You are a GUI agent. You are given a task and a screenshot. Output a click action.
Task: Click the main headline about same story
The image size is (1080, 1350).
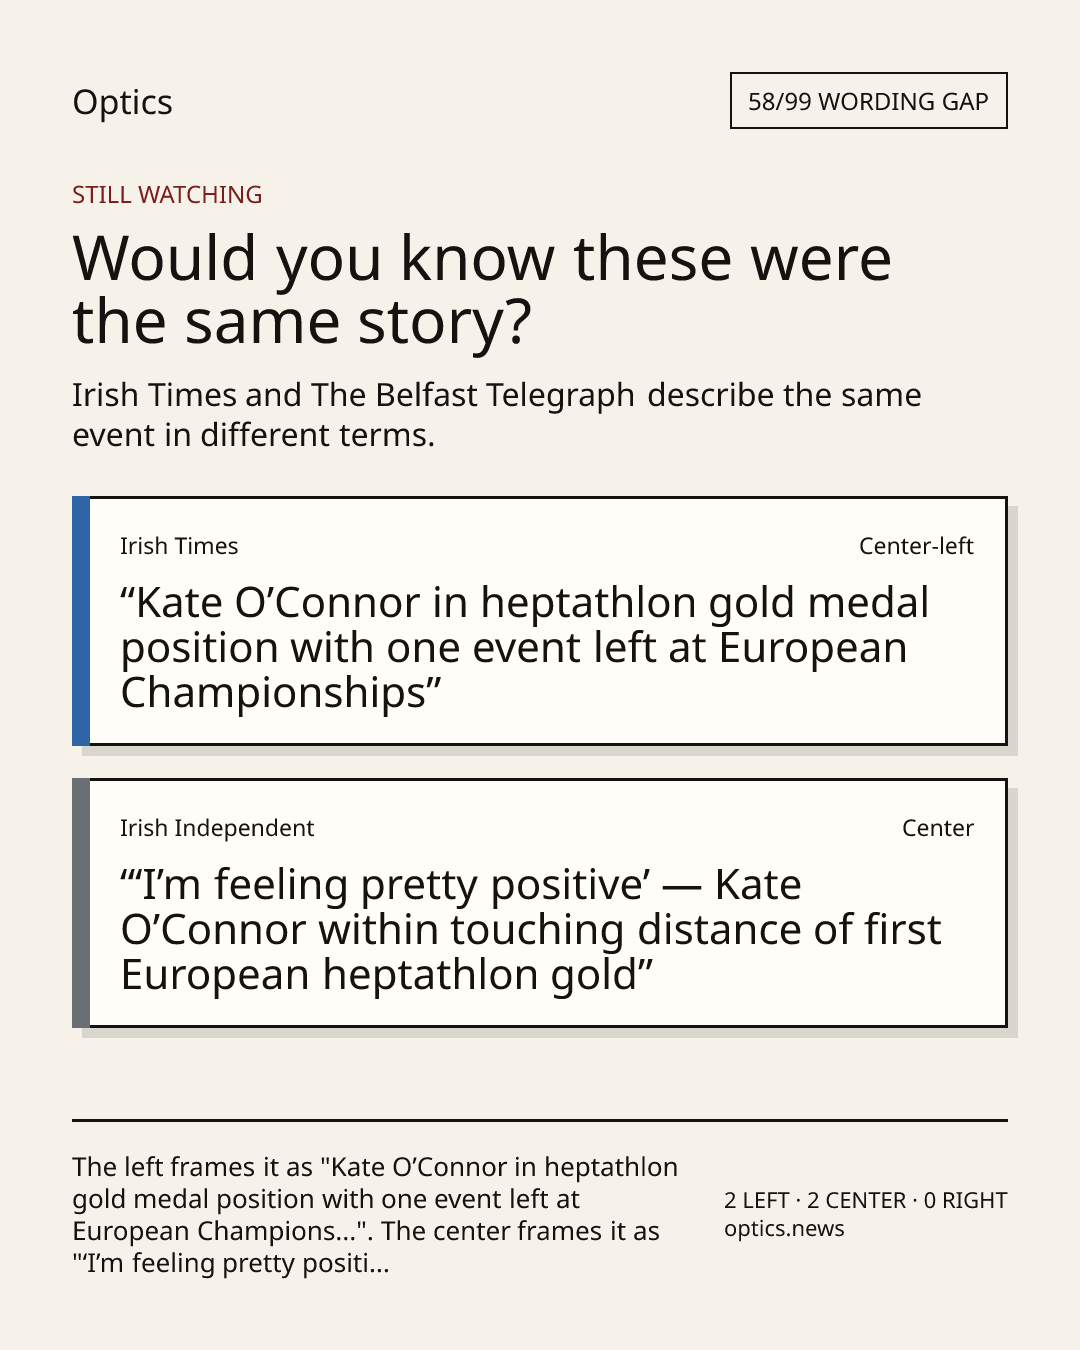point(481,289)
